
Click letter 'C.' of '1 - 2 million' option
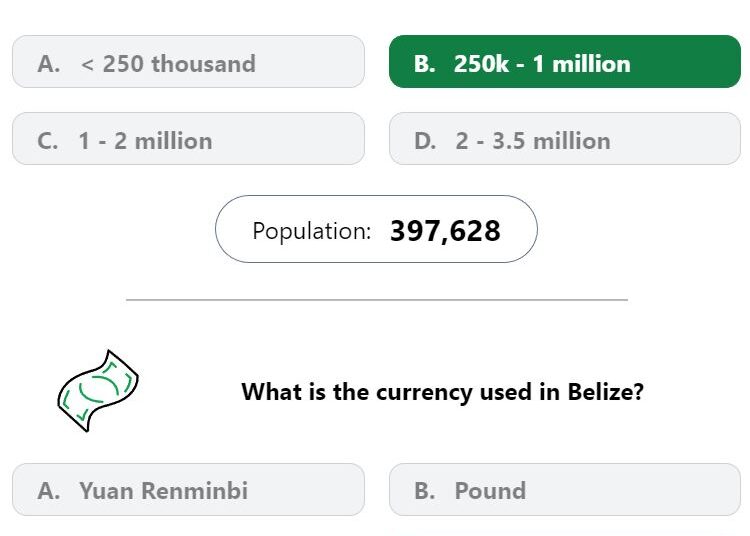click(48, 141)
